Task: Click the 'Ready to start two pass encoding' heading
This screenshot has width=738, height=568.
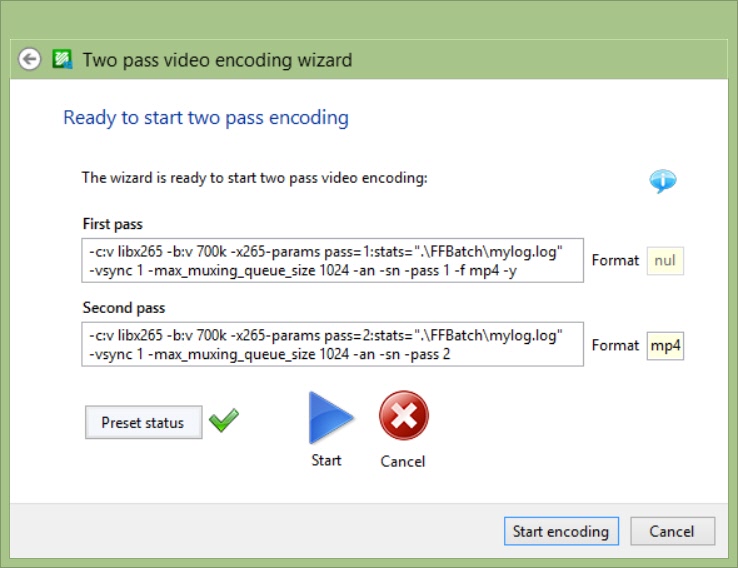Action: point(206,118)
